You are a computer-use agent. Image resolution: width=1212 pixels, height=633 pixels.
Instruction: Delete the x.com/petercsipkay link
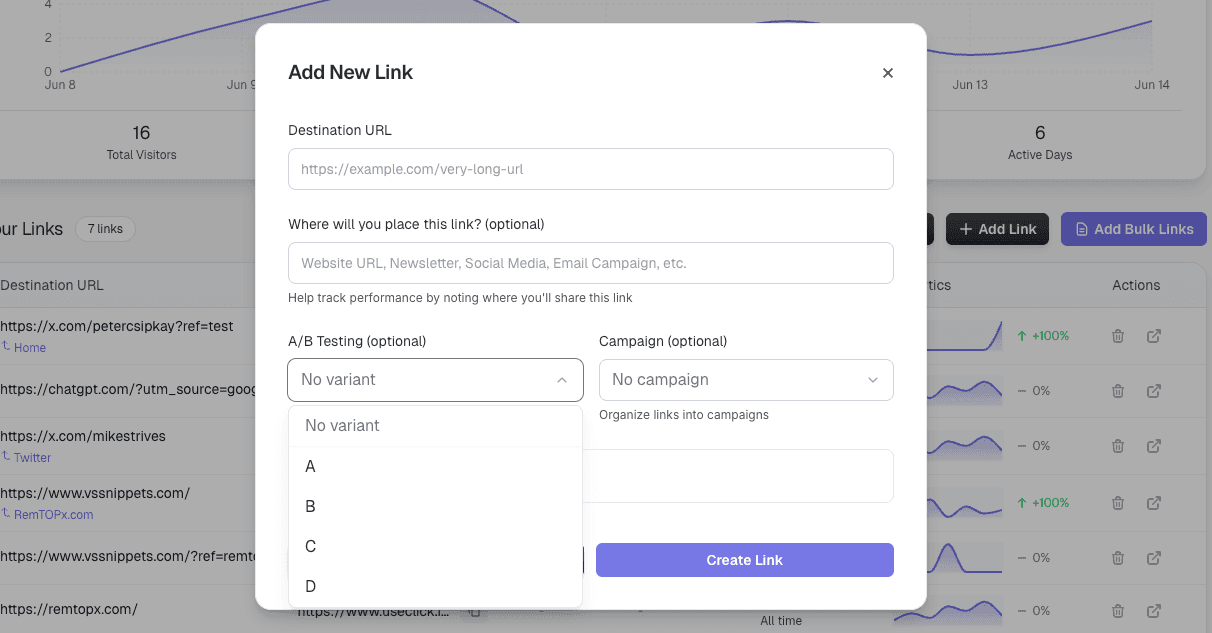[1118, 336]
